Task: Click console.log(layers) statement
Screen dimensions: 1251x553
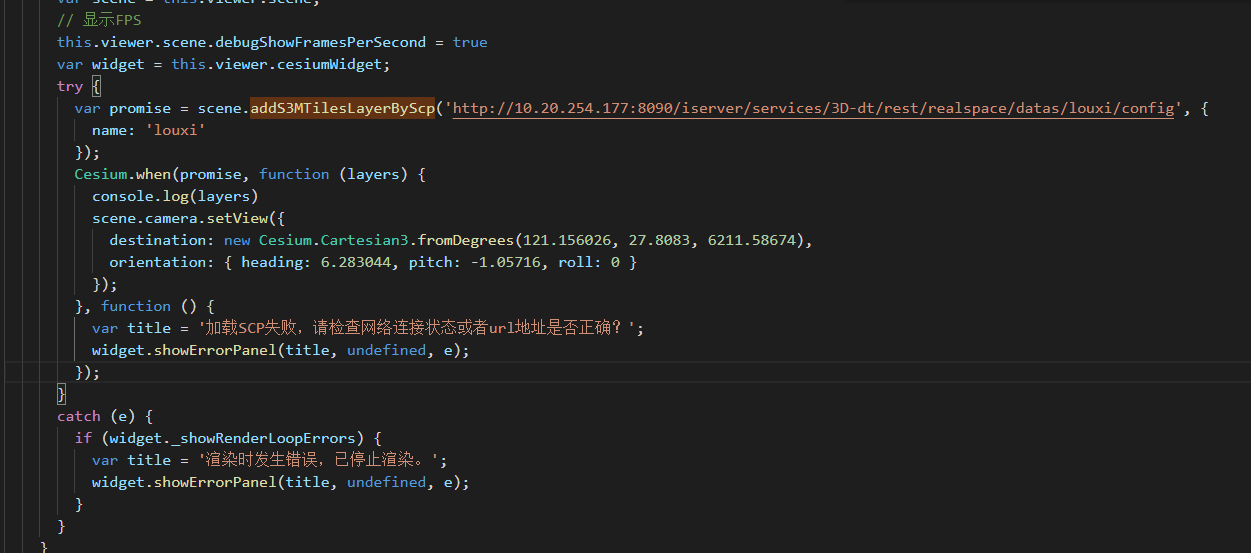Action: (175, 196)
